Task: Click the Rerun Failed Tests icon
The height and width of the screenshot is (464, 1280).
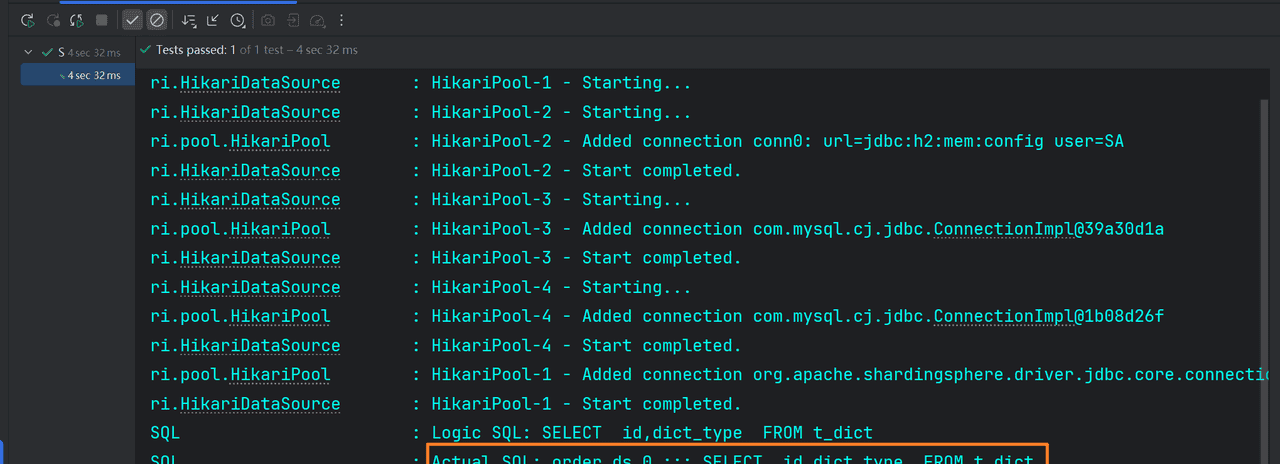Action: pyautogui.click(x=52, y=20)
